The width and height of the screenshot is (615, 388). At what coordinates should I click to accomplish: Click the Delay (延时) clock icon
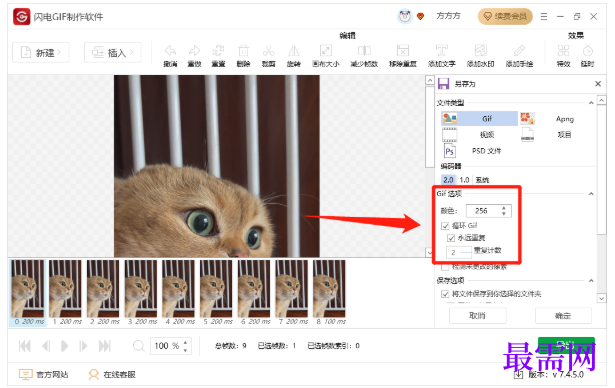pyautogui.click(x=587, y=51)
